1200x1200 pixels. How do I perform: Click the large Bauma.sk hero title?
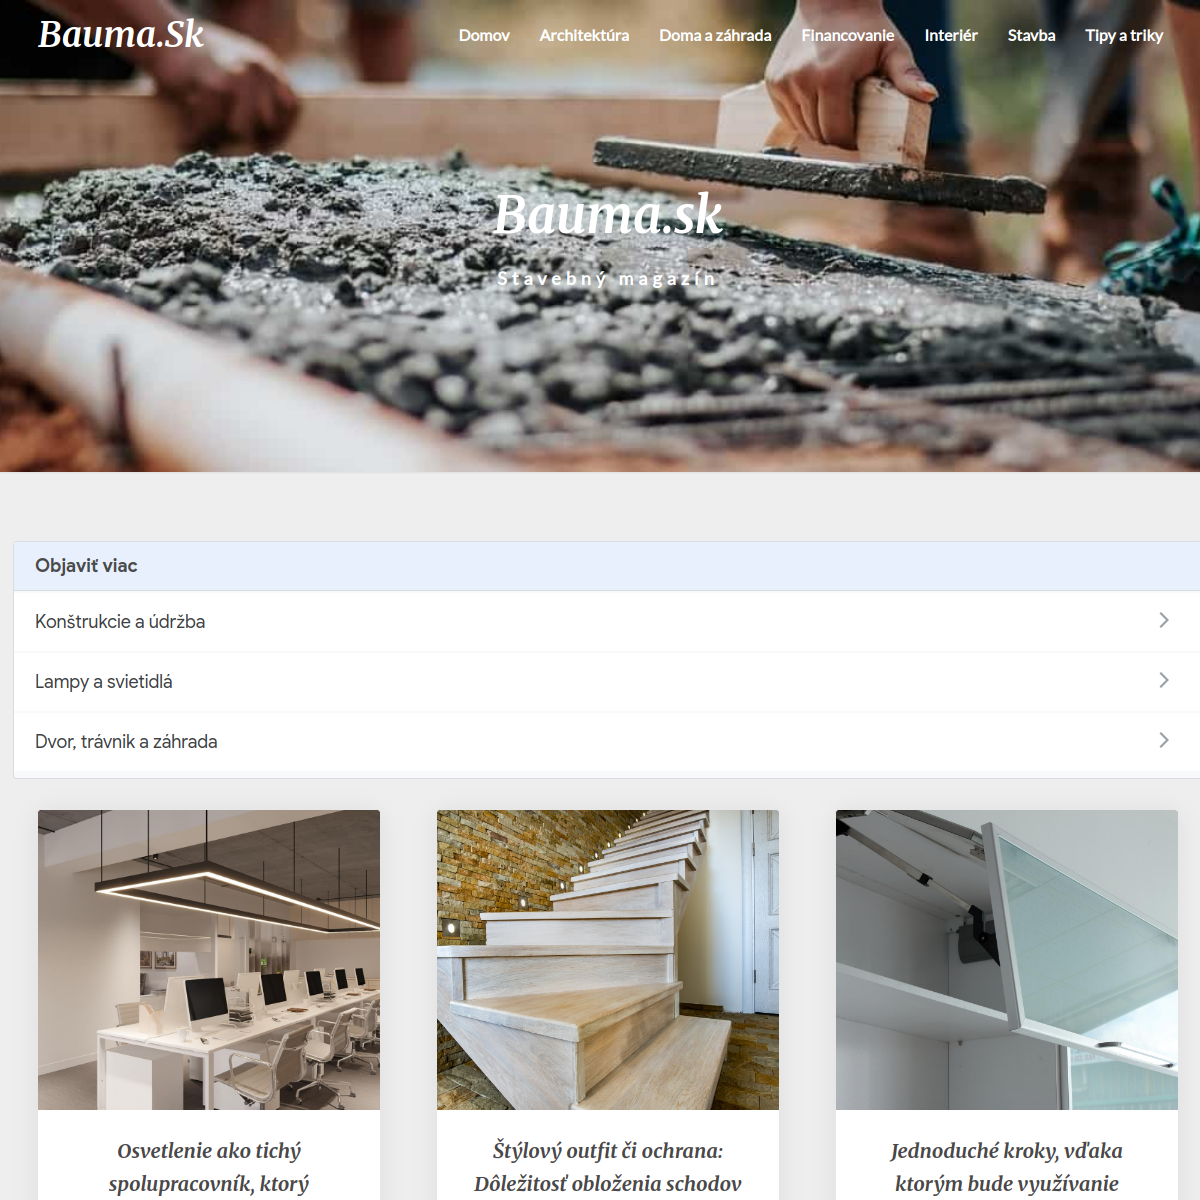[x=608, y=214]
